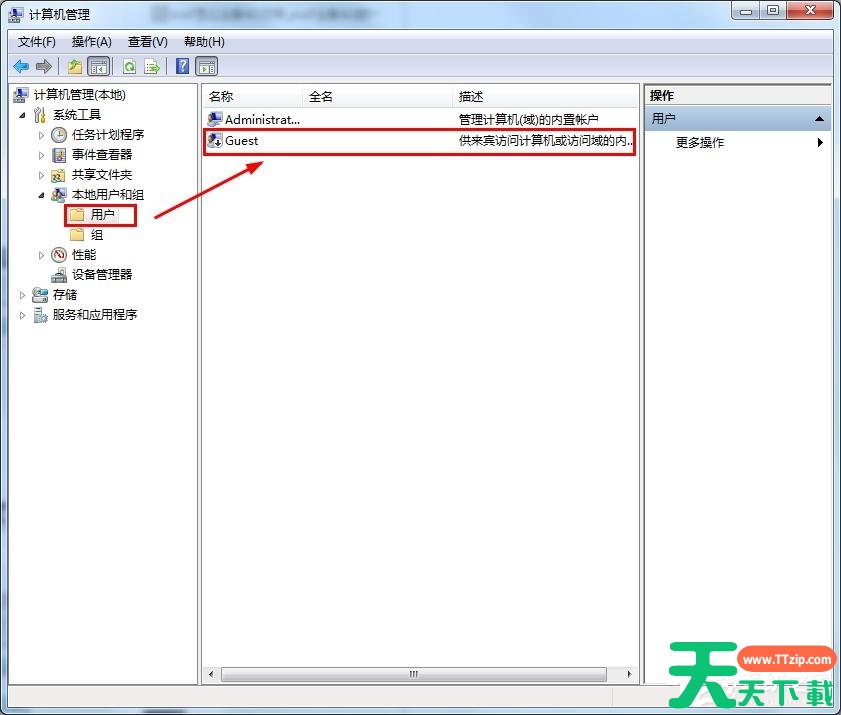This screenshot has width=841, height=715.
Task: Expand the Task Scheduler (任务计划程序) node
Action: click(x=41, y=135)
